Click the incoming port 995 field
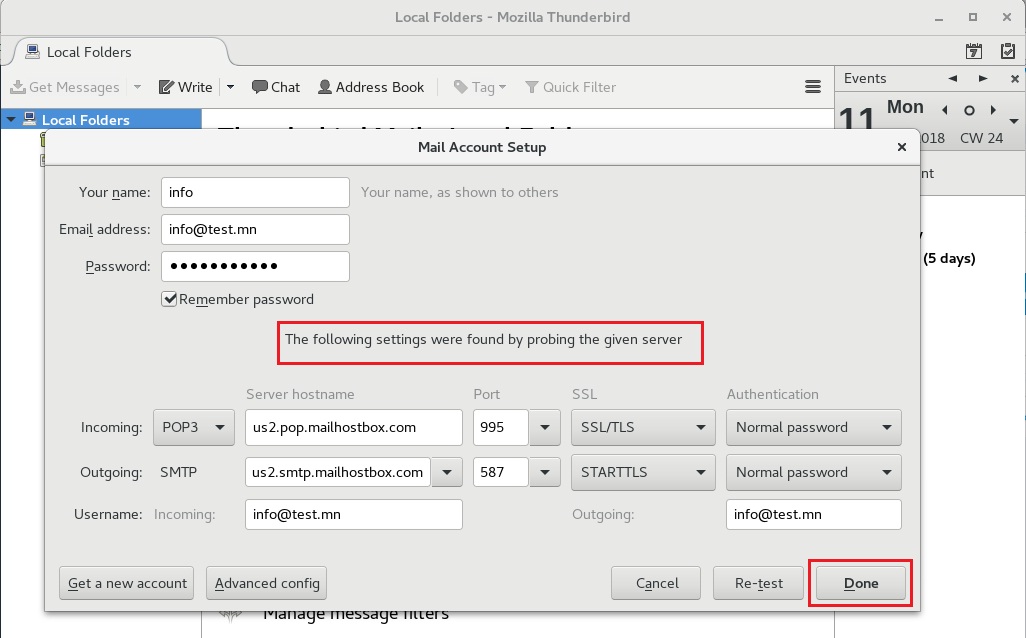The height and width of the screenshot is (638, 1026). [x=501, y=427]
